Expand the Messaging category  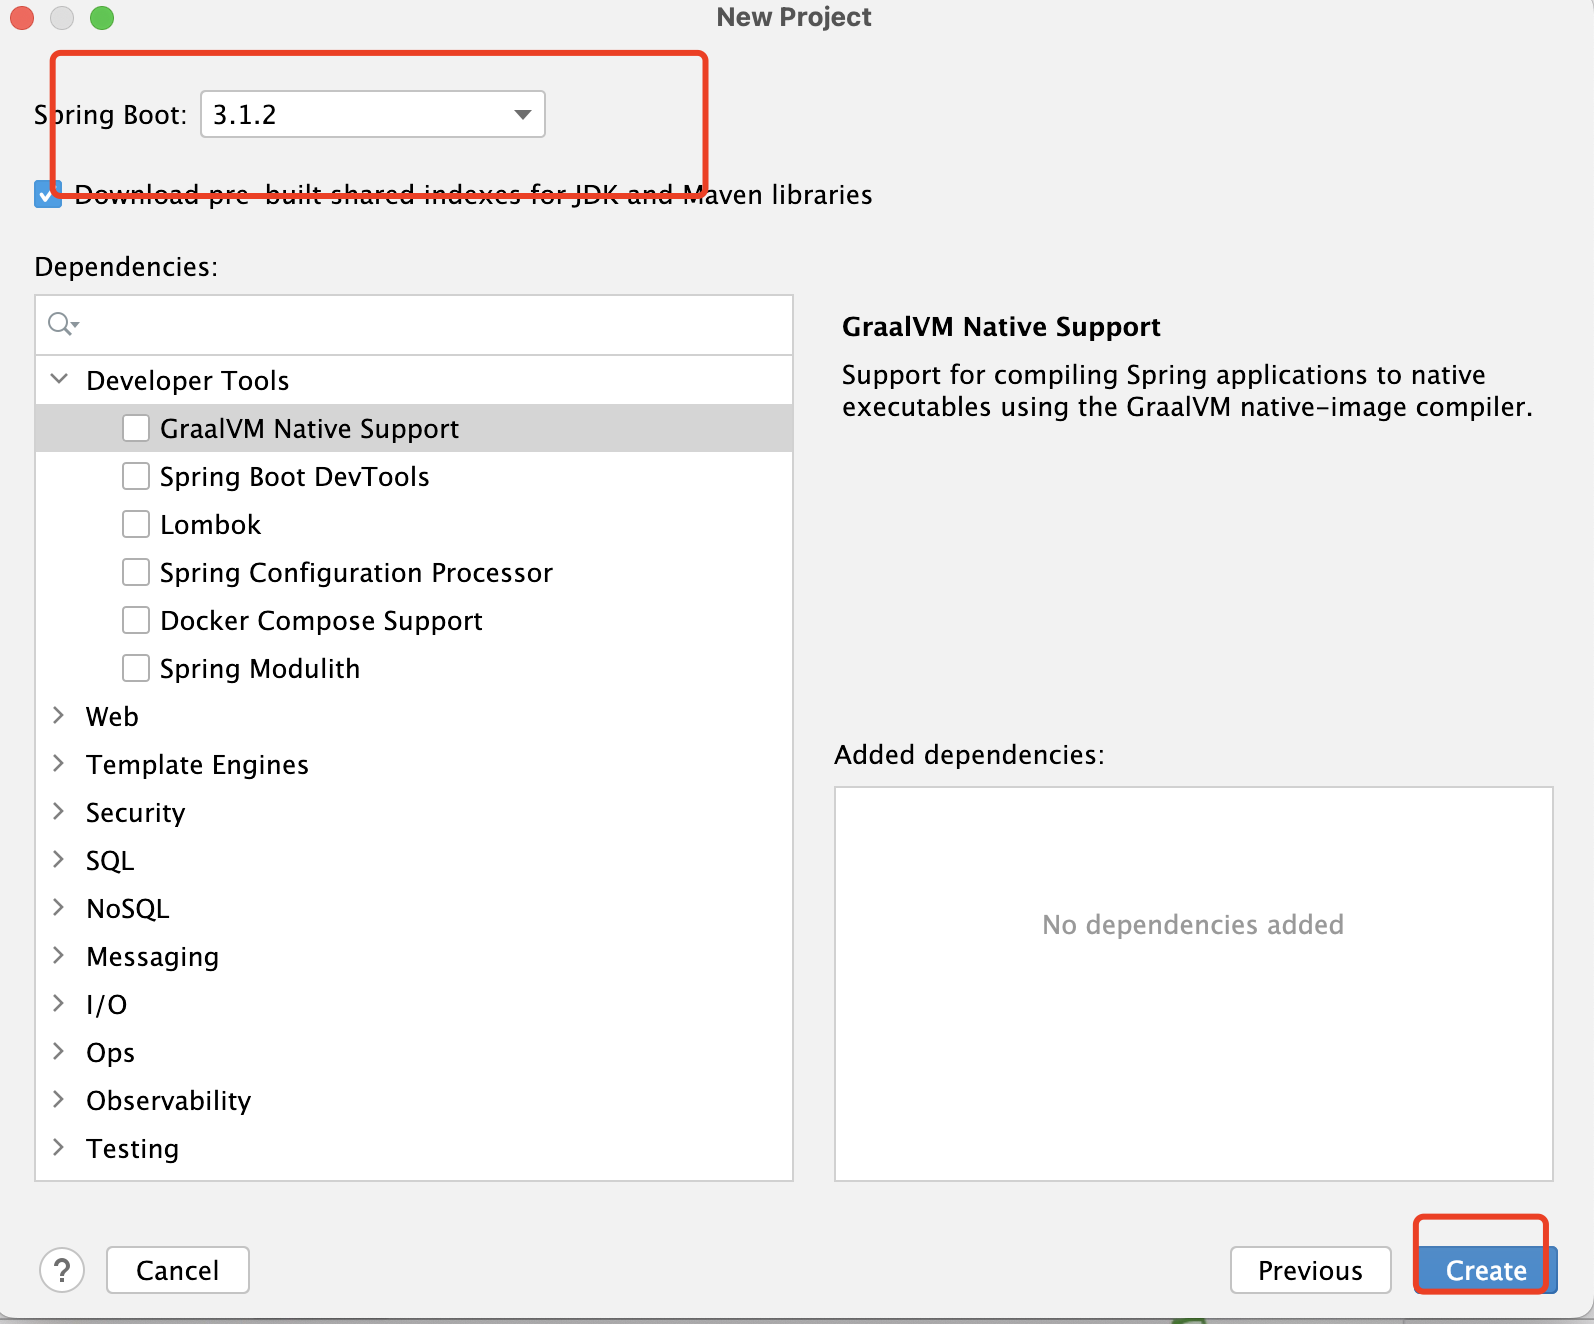(x=59, y=955)
